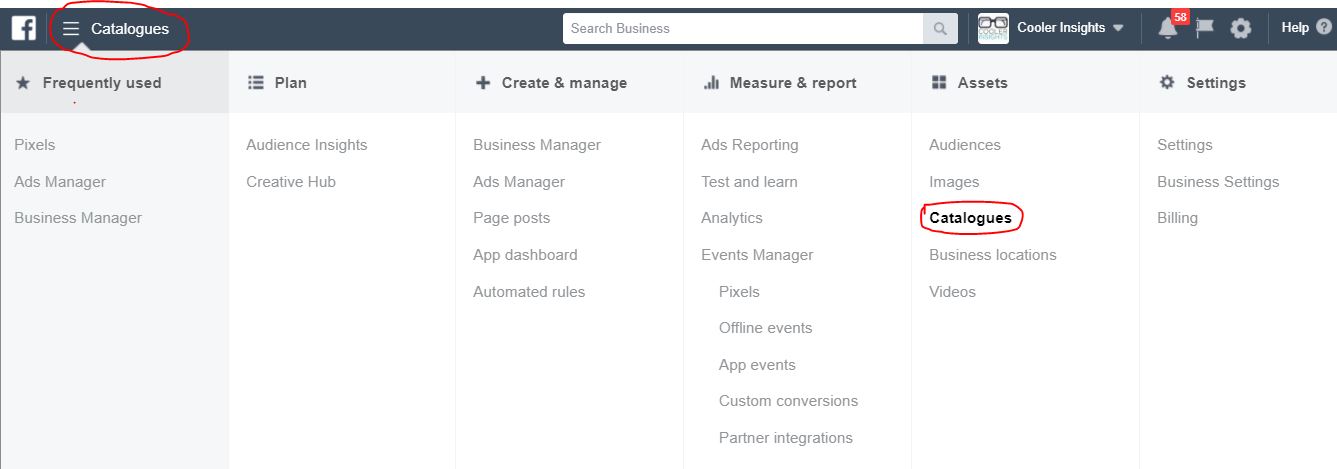Open the settings gear in top bar
This screenshot has width=1337, height=469.
[1241, 28]
